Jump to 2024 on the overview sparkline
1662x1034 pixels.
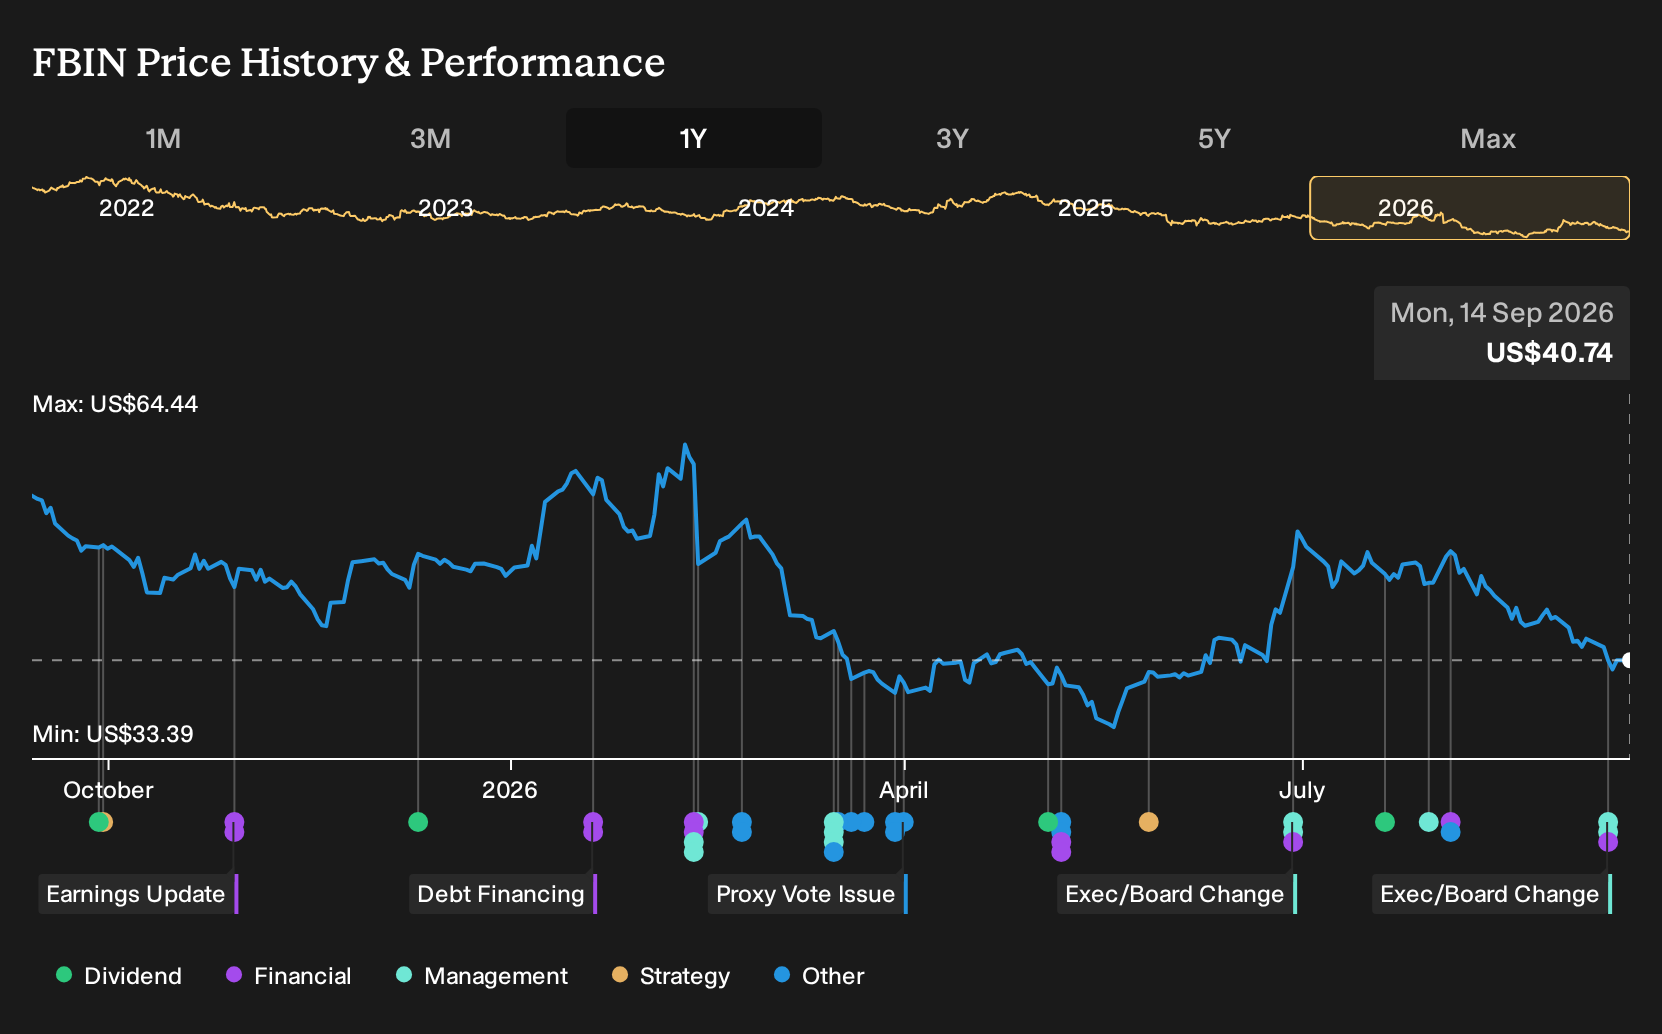pyautogui.click(x=766, y=208)
